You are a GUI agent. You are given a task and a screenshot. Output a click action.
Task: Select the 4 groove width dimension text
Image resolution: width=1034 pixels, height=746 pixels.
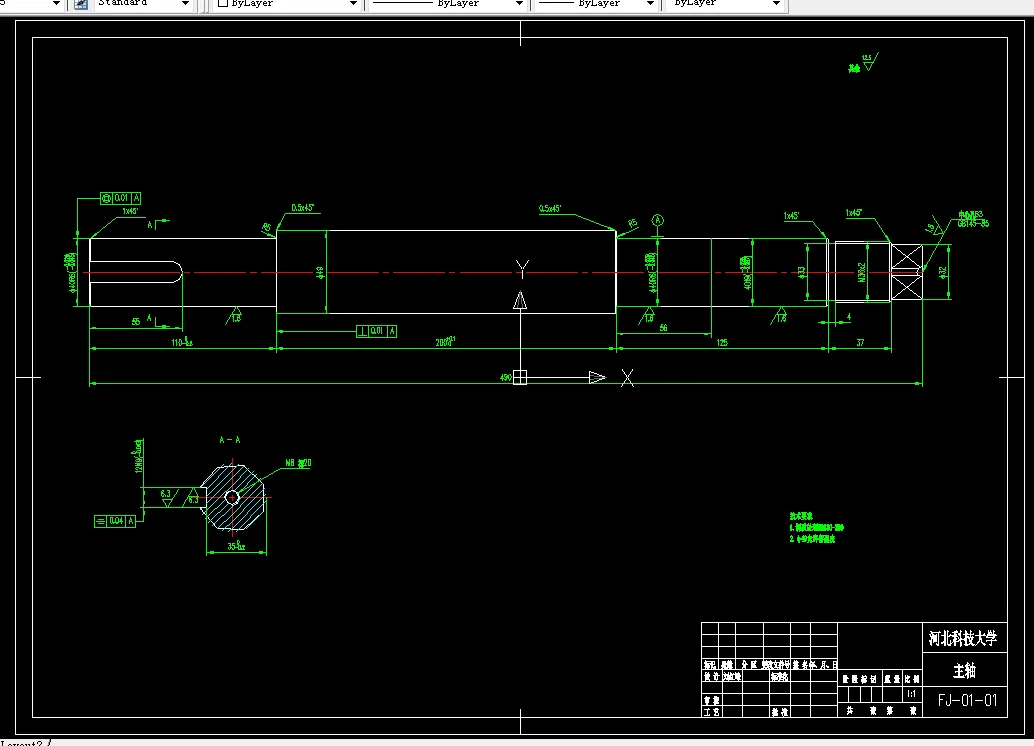pos(849,317)
